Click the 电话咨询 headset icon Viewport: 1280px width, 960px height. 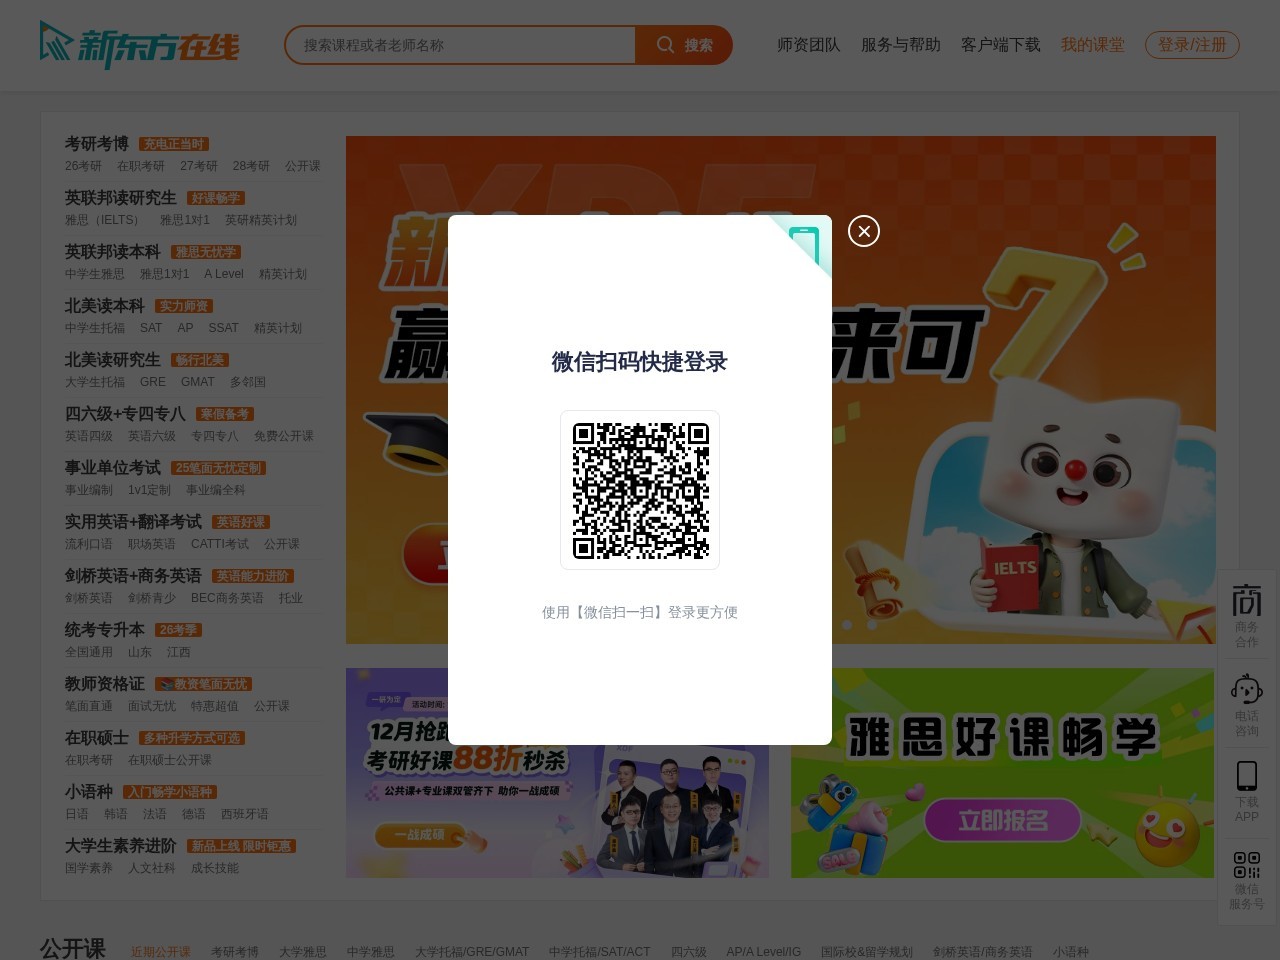[1246, 690]
